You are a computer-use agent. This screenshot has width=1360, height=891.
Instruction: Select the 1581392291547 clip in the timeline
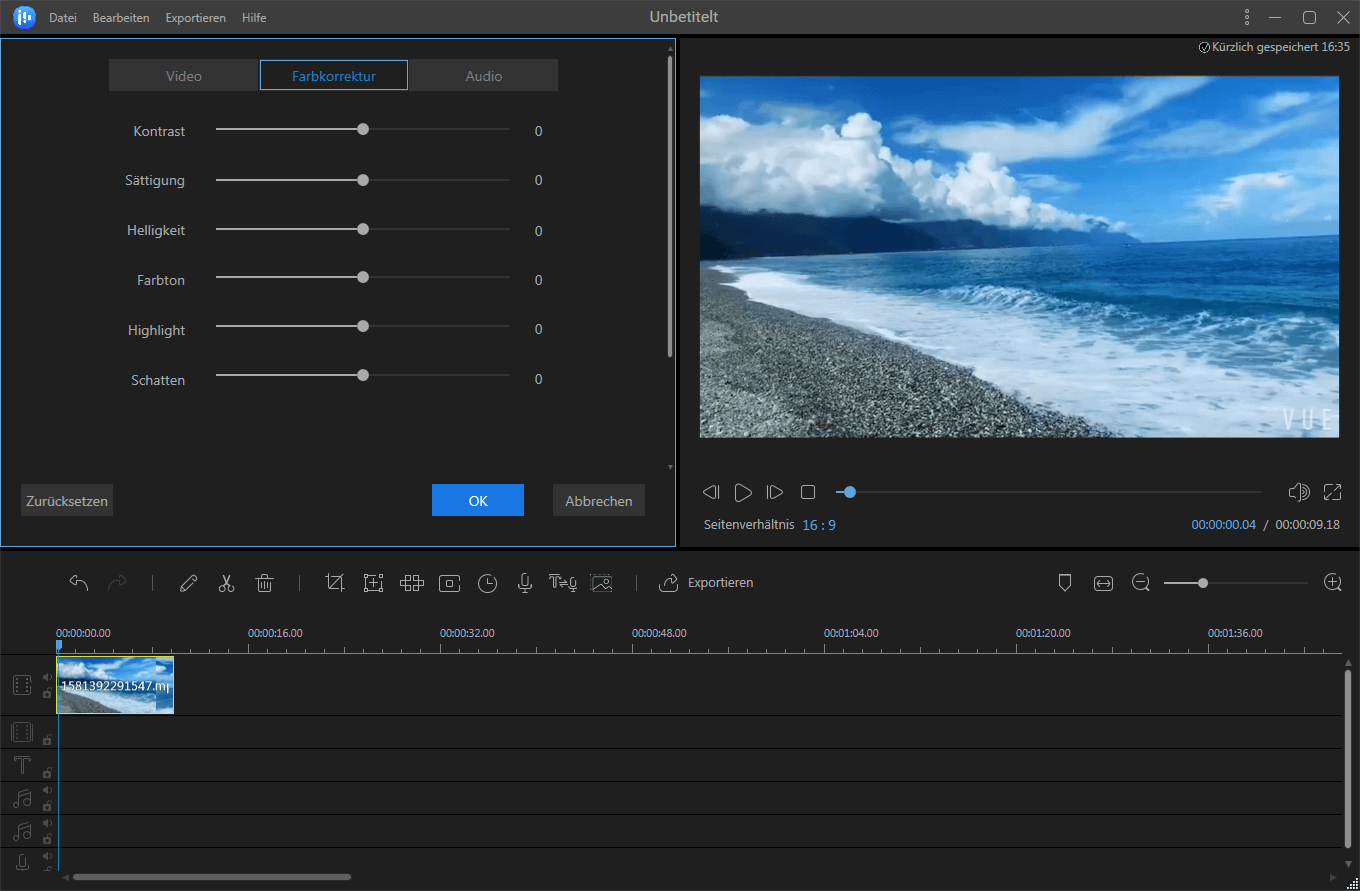click(x=115, y=685)
